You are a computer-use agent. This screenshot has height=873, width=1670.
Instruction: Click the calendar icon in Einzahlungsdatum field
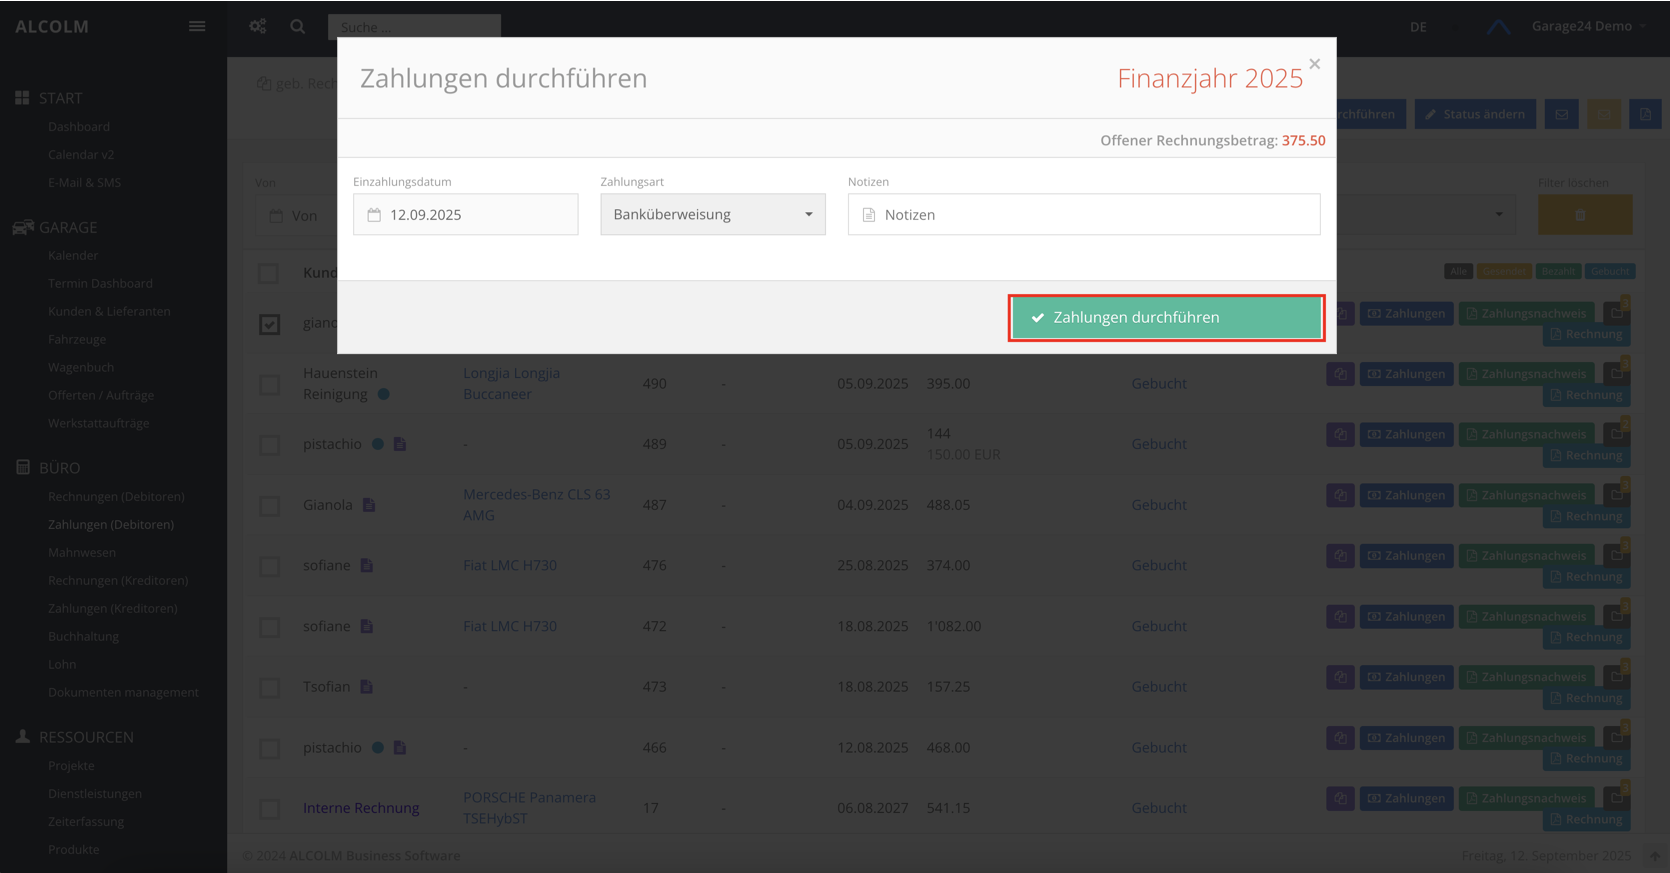374,215
